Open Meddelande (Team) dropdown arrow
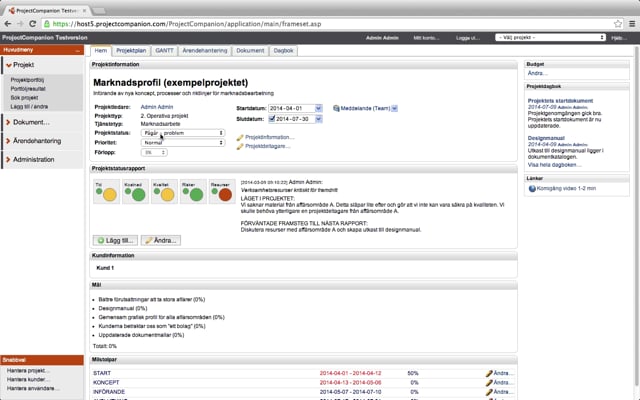Image resolution: width=640 pixels, height=400 pixels. [x=394, y=108]
